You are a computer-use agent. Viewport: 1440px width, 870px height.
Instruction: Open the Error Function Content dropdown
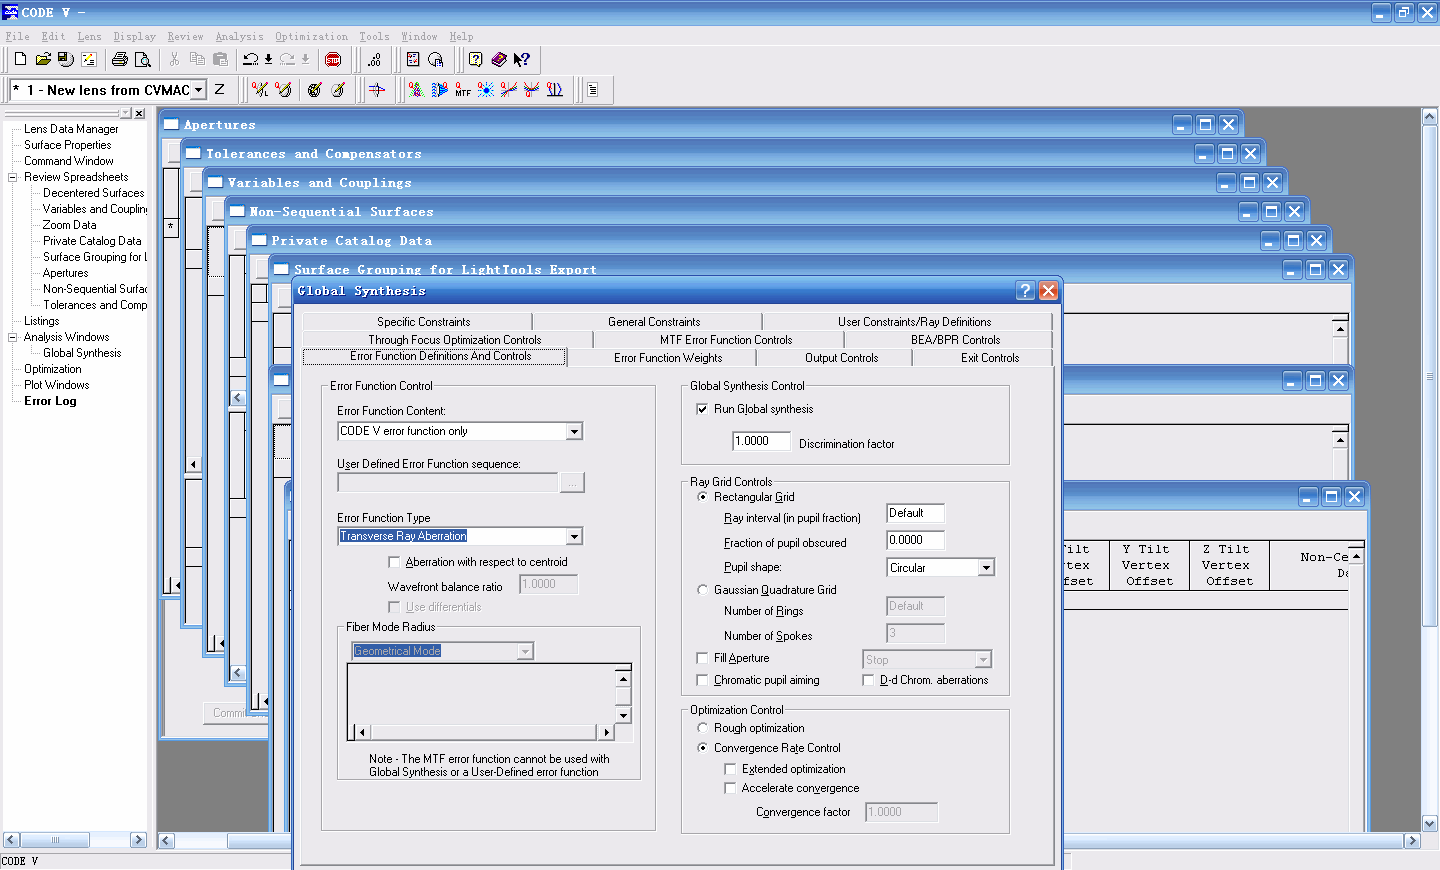pyautogui.click(x=574, y=431)
